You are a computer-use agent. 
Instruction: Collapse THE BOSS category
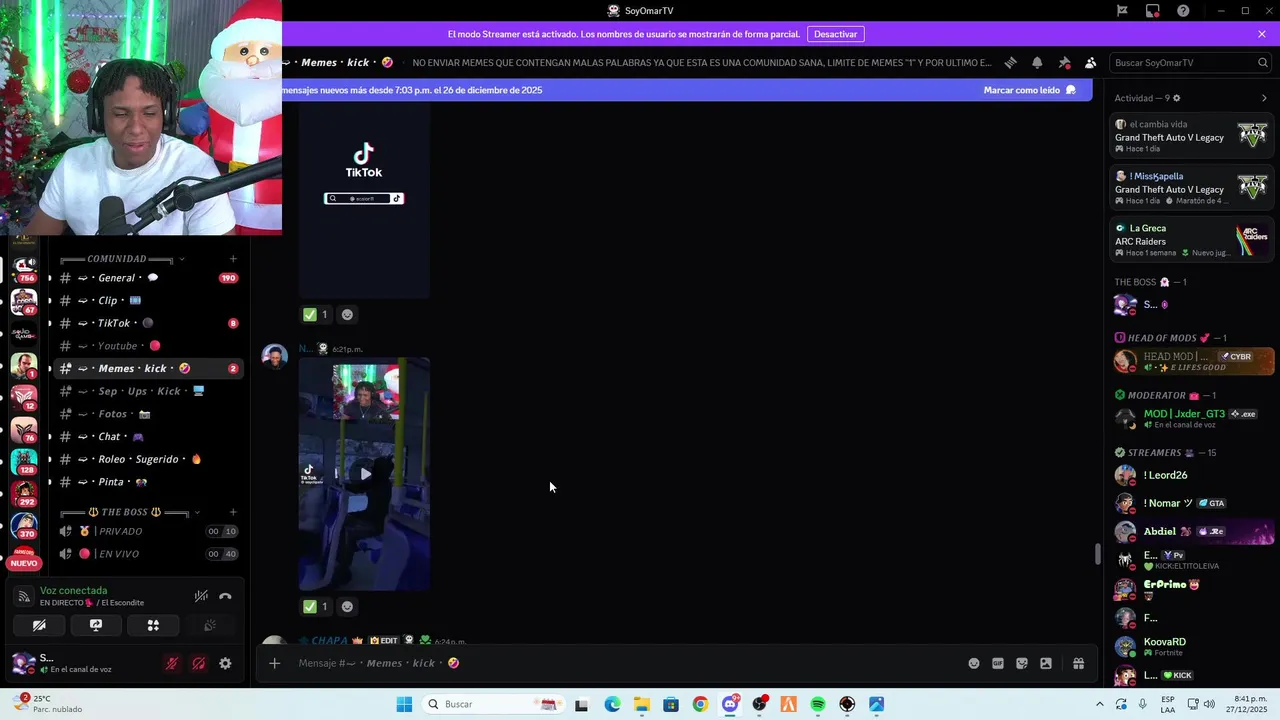(125, 512)
